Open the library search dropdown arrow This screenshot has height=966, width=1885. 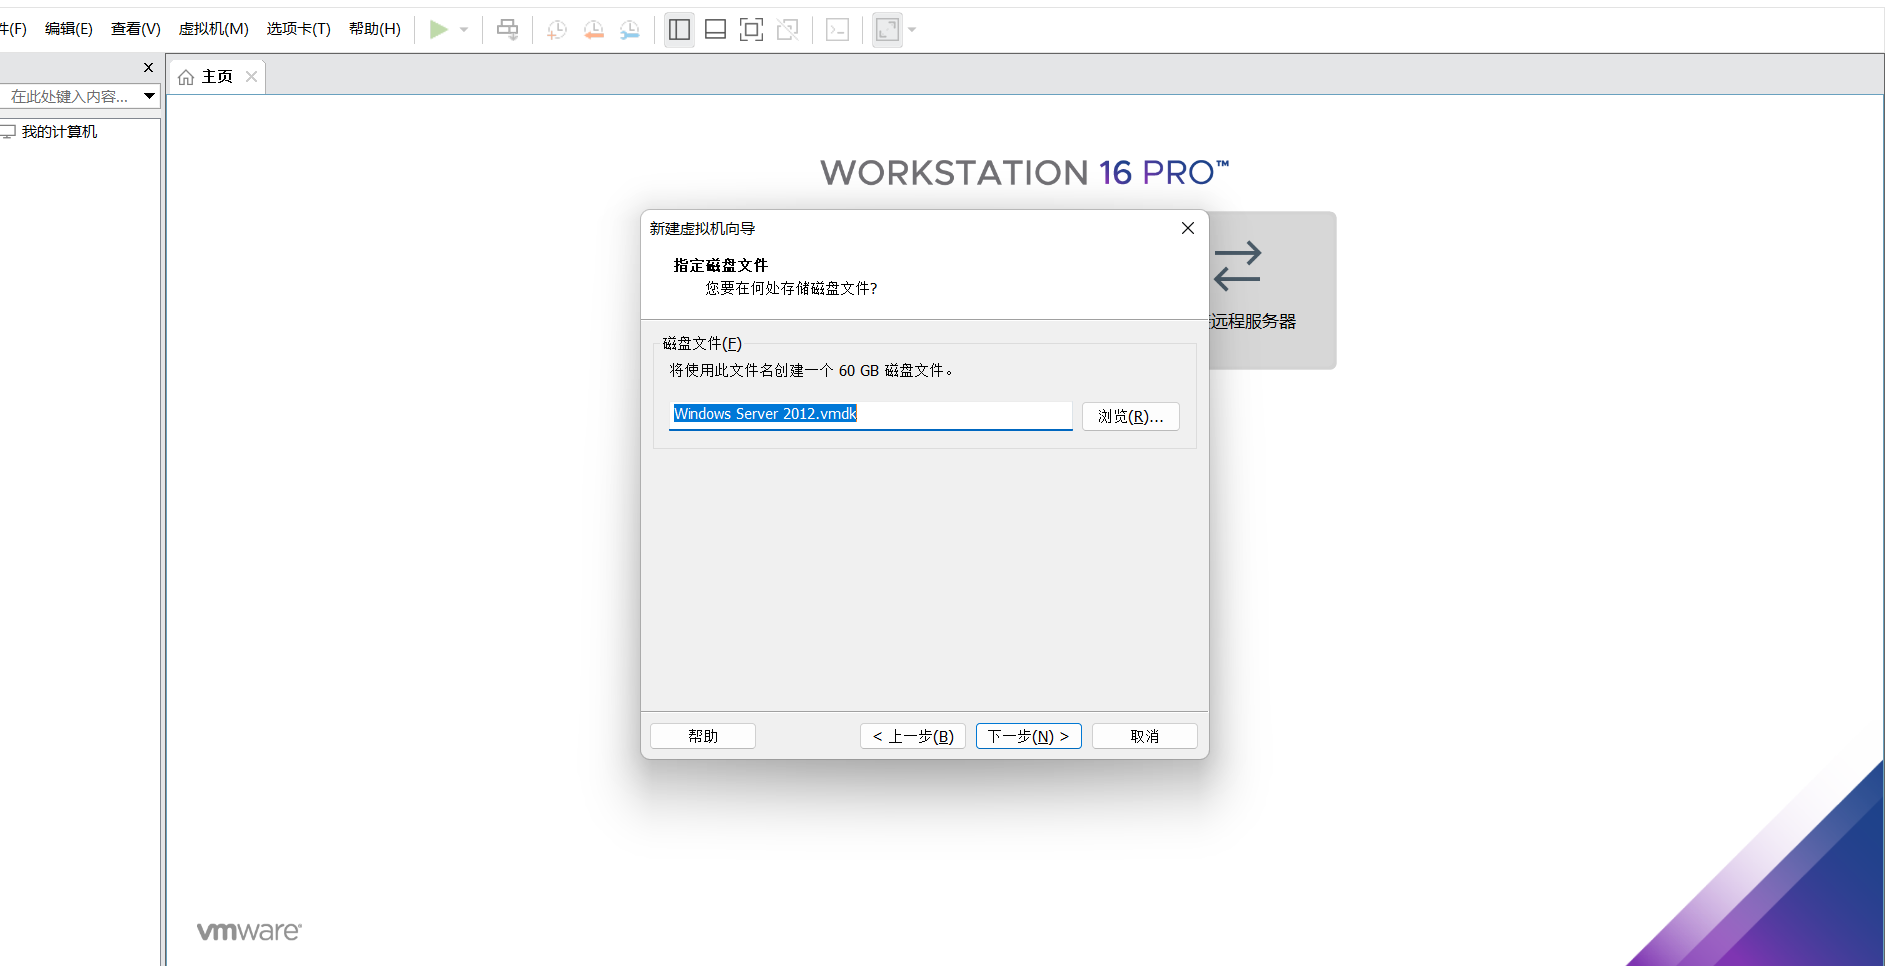(x=150, y=97)
